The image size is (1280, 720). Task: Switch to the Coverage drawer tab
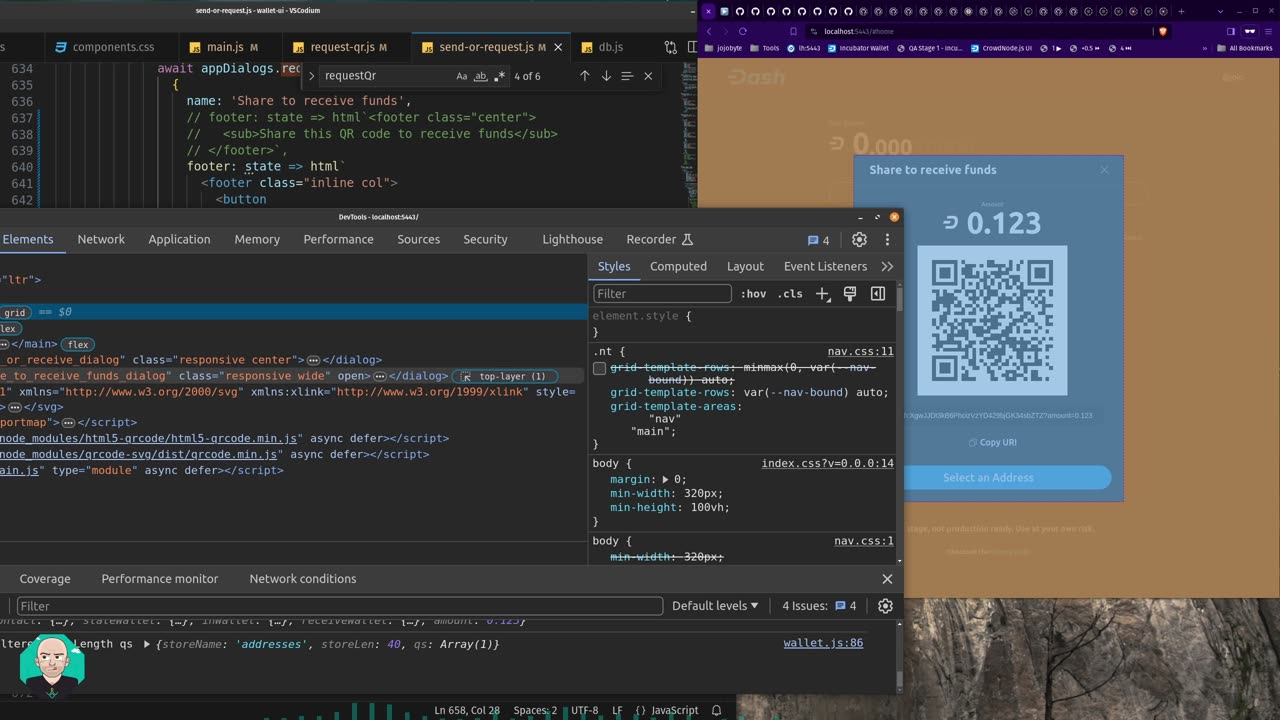(x=45, y=579)
